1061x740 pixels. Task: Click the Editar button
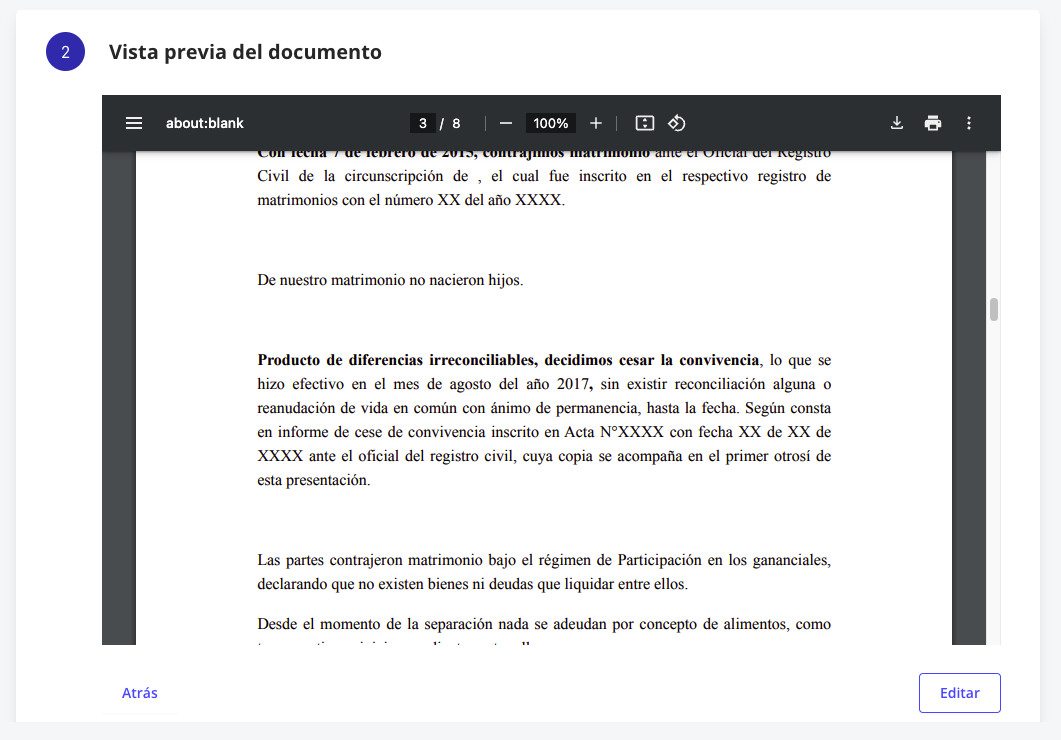(960, 693)
